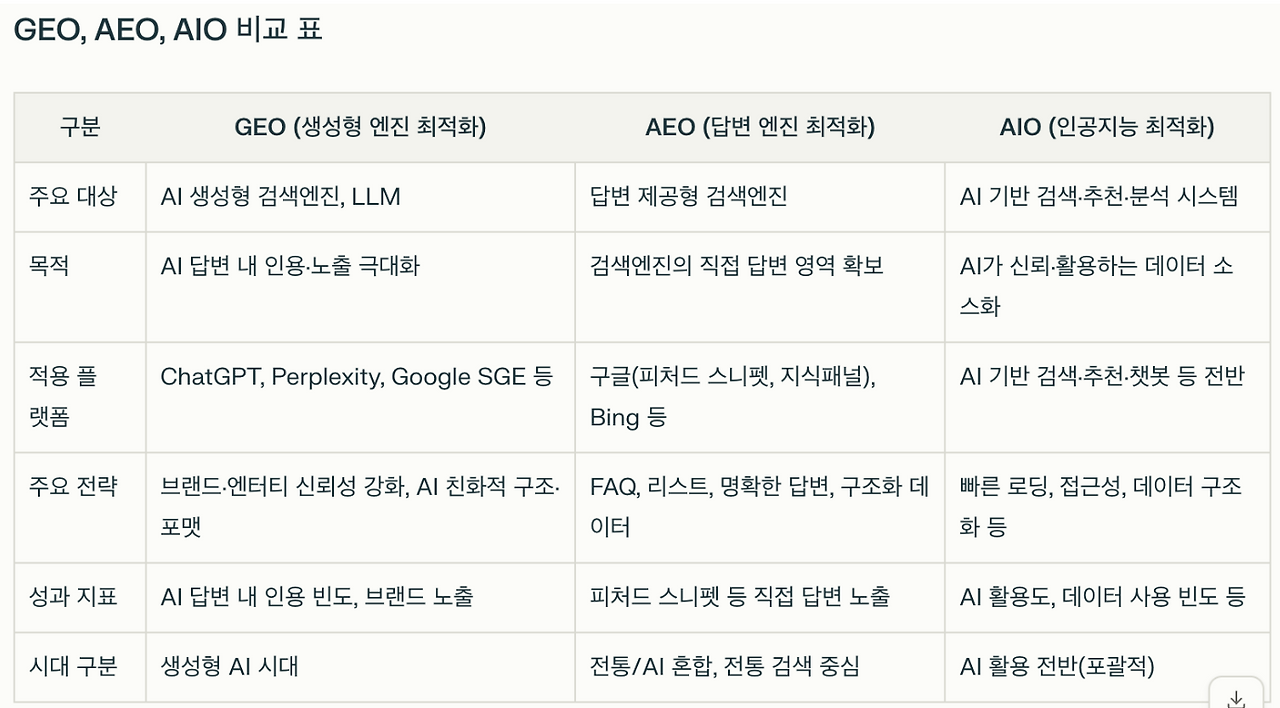1280x708 pixels.
Task: Click the AEO (답변 엔진 최적화) header
Action: pyautogui.click(x=760, y=127)
